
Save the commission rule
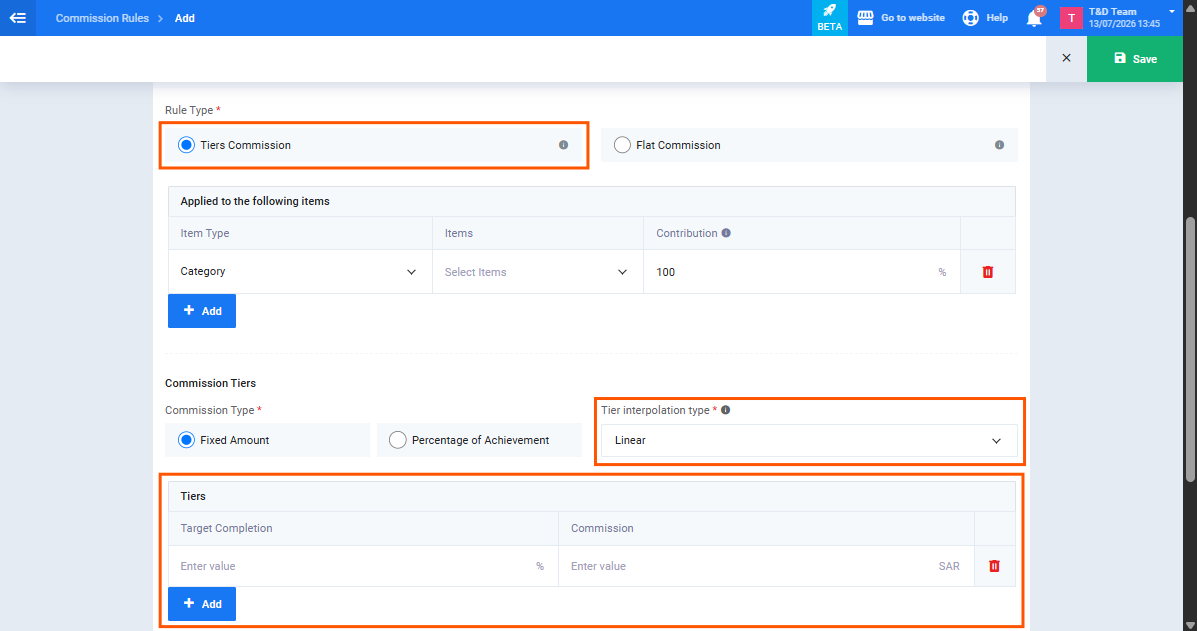[x=1135, y=59]
